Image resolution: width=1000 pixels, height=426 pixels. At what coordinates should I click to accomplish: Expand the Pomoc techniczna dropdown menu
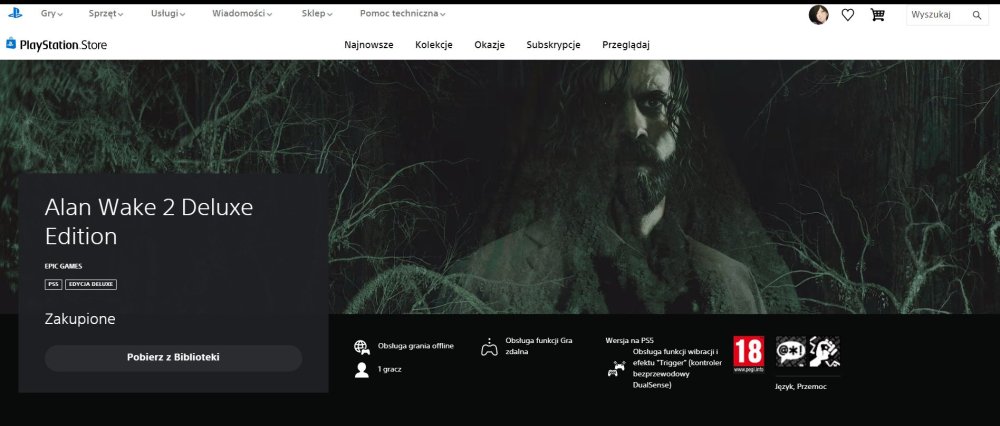pos(402,13)
